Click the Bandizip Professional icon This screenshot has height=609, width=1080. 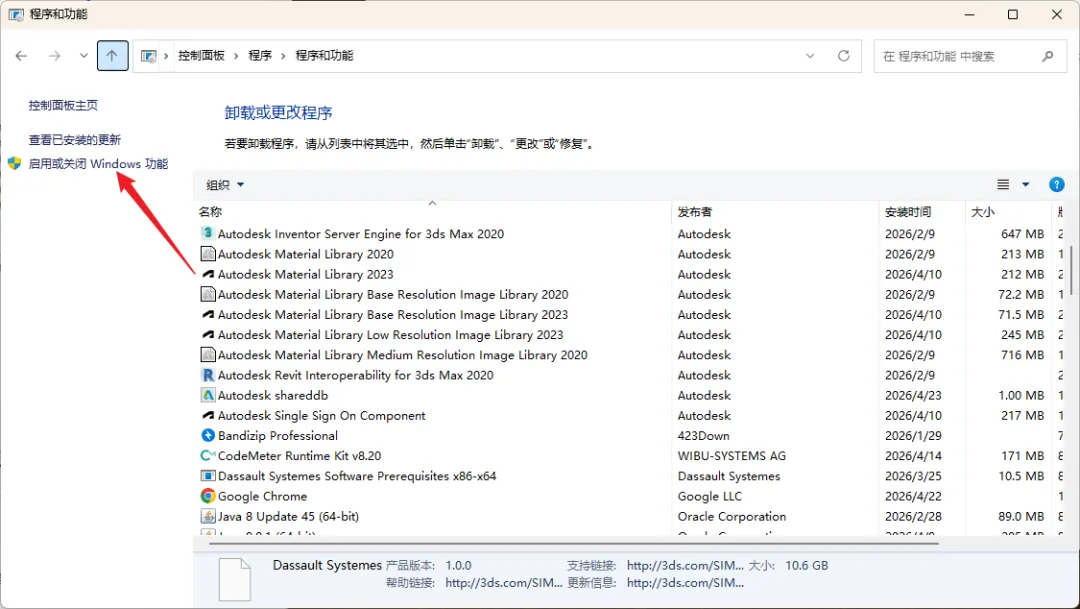pos(207,435)
